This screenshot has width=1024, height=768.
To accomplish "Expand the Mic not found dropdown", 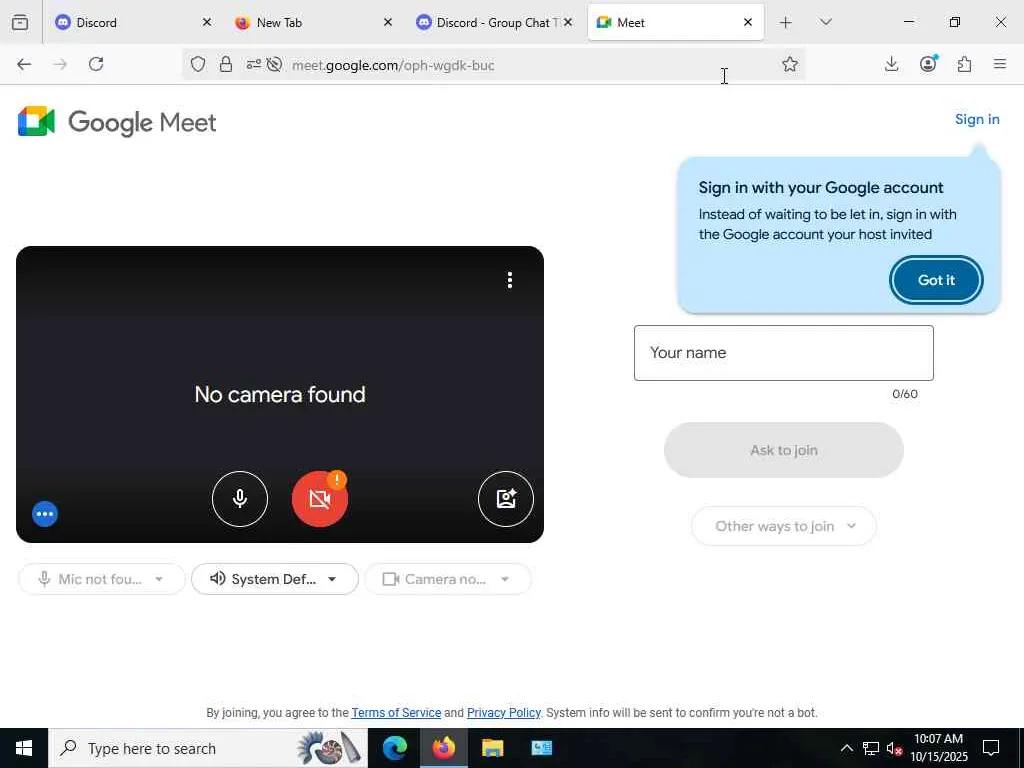I will click(x=102, y=579).
